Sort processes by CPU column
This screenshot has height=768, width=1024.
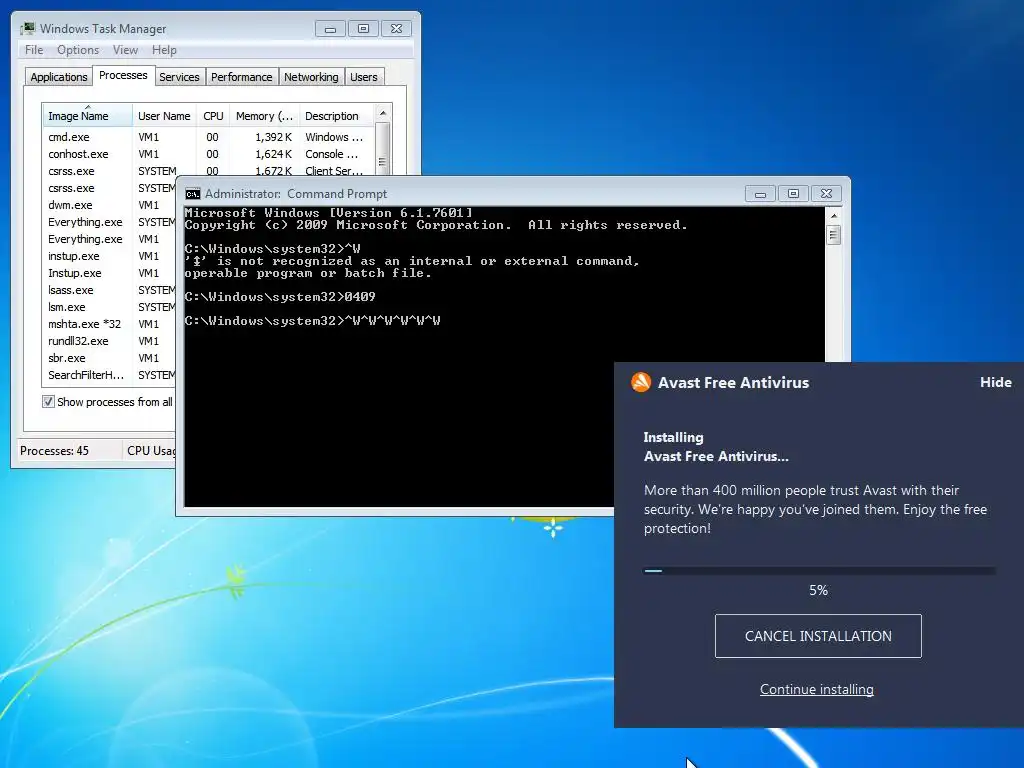pos(213,116)
